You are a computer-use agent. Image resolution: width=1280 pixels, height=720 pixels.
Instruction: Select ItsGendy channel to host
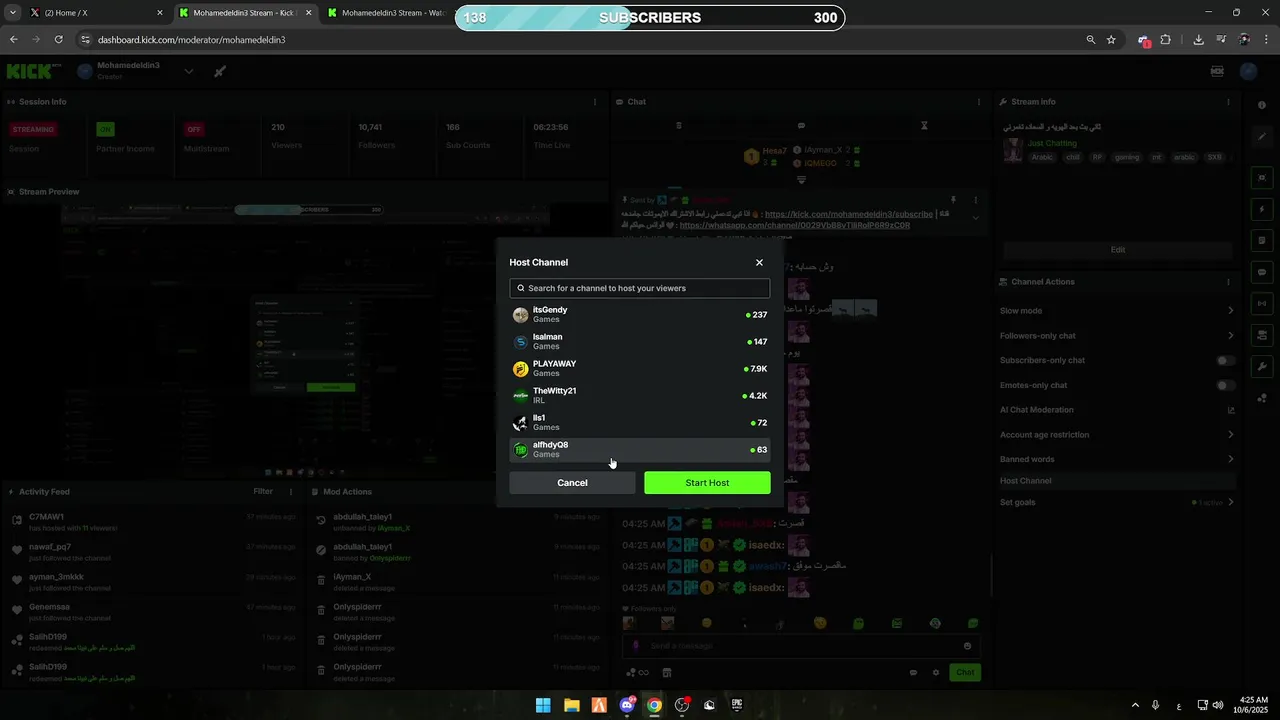tap(640, 315)
